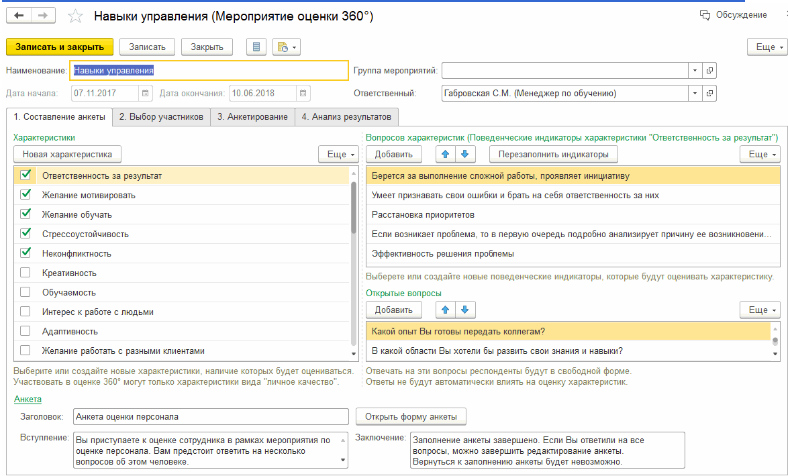Enable 'Обучаемость' characteristic
The width and height of the screenshot is (788, 476).
(25, 292)
